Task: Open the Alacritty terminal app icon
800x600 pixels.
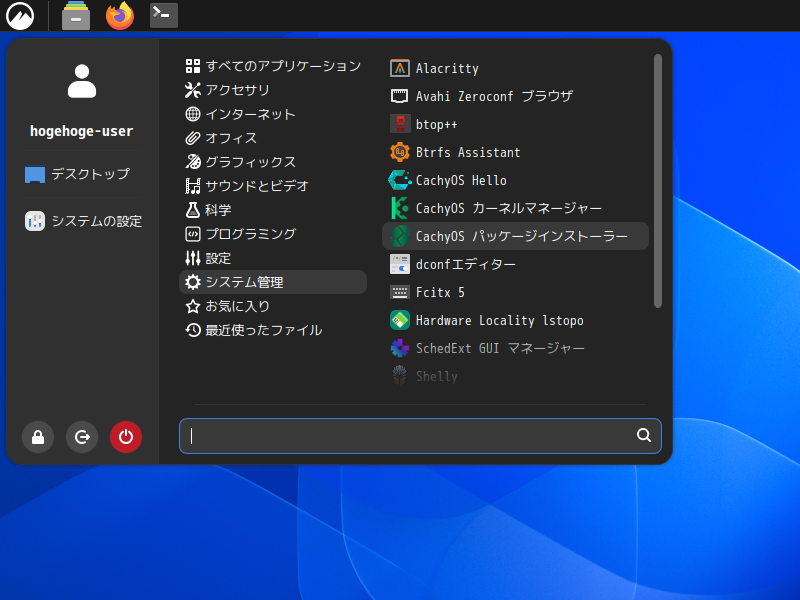Action: coord(399,68)
